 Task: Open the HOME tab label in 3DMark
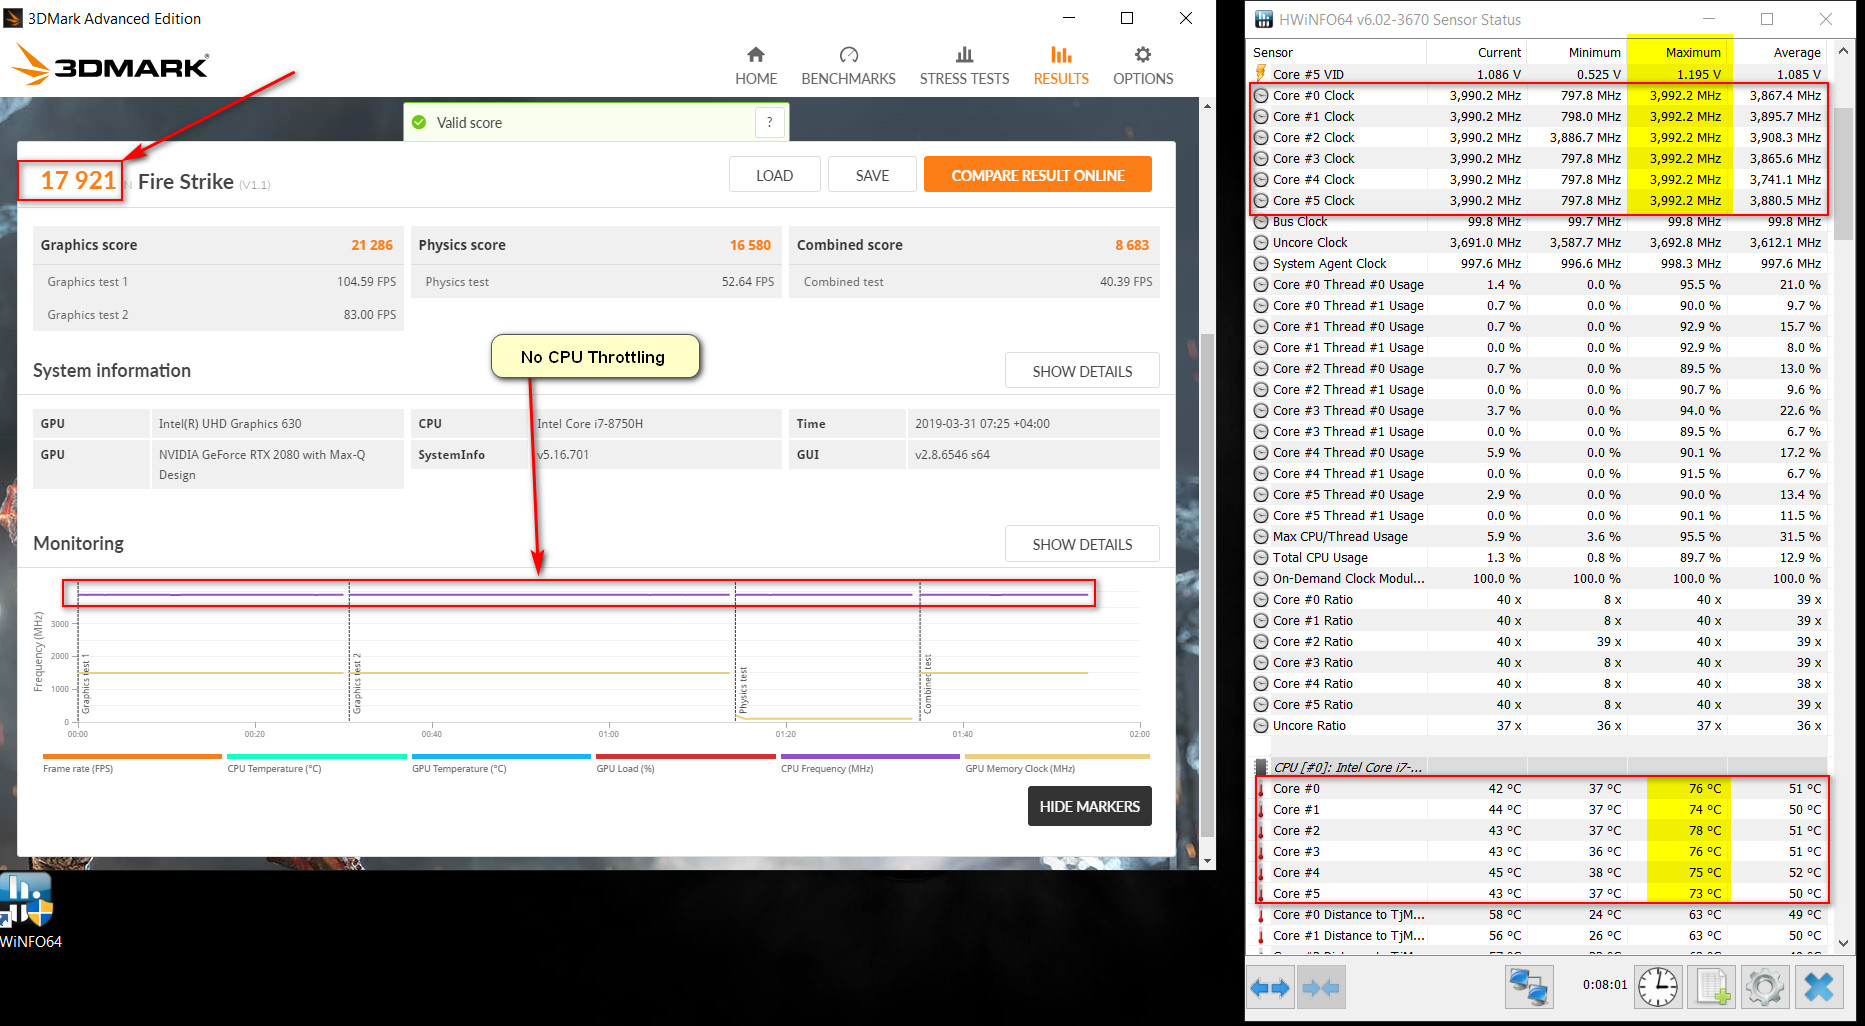click(756, 79)
